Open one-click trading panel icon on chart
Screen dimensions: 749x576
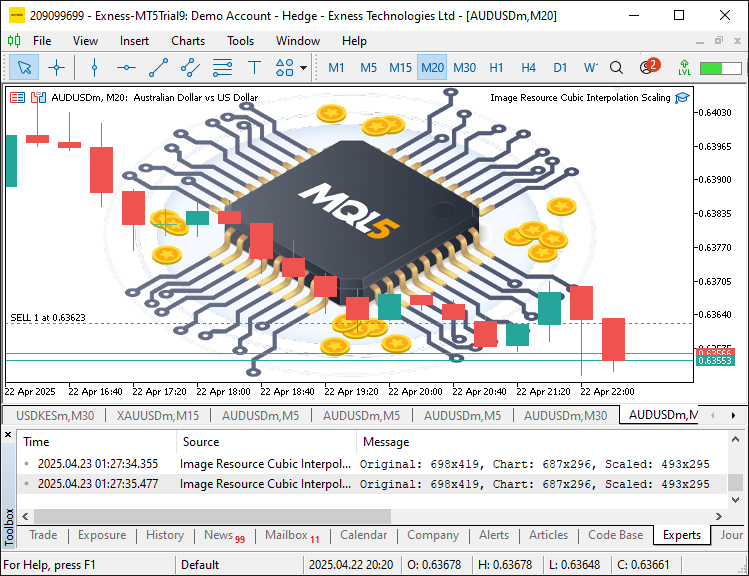(x=18, y=98)
